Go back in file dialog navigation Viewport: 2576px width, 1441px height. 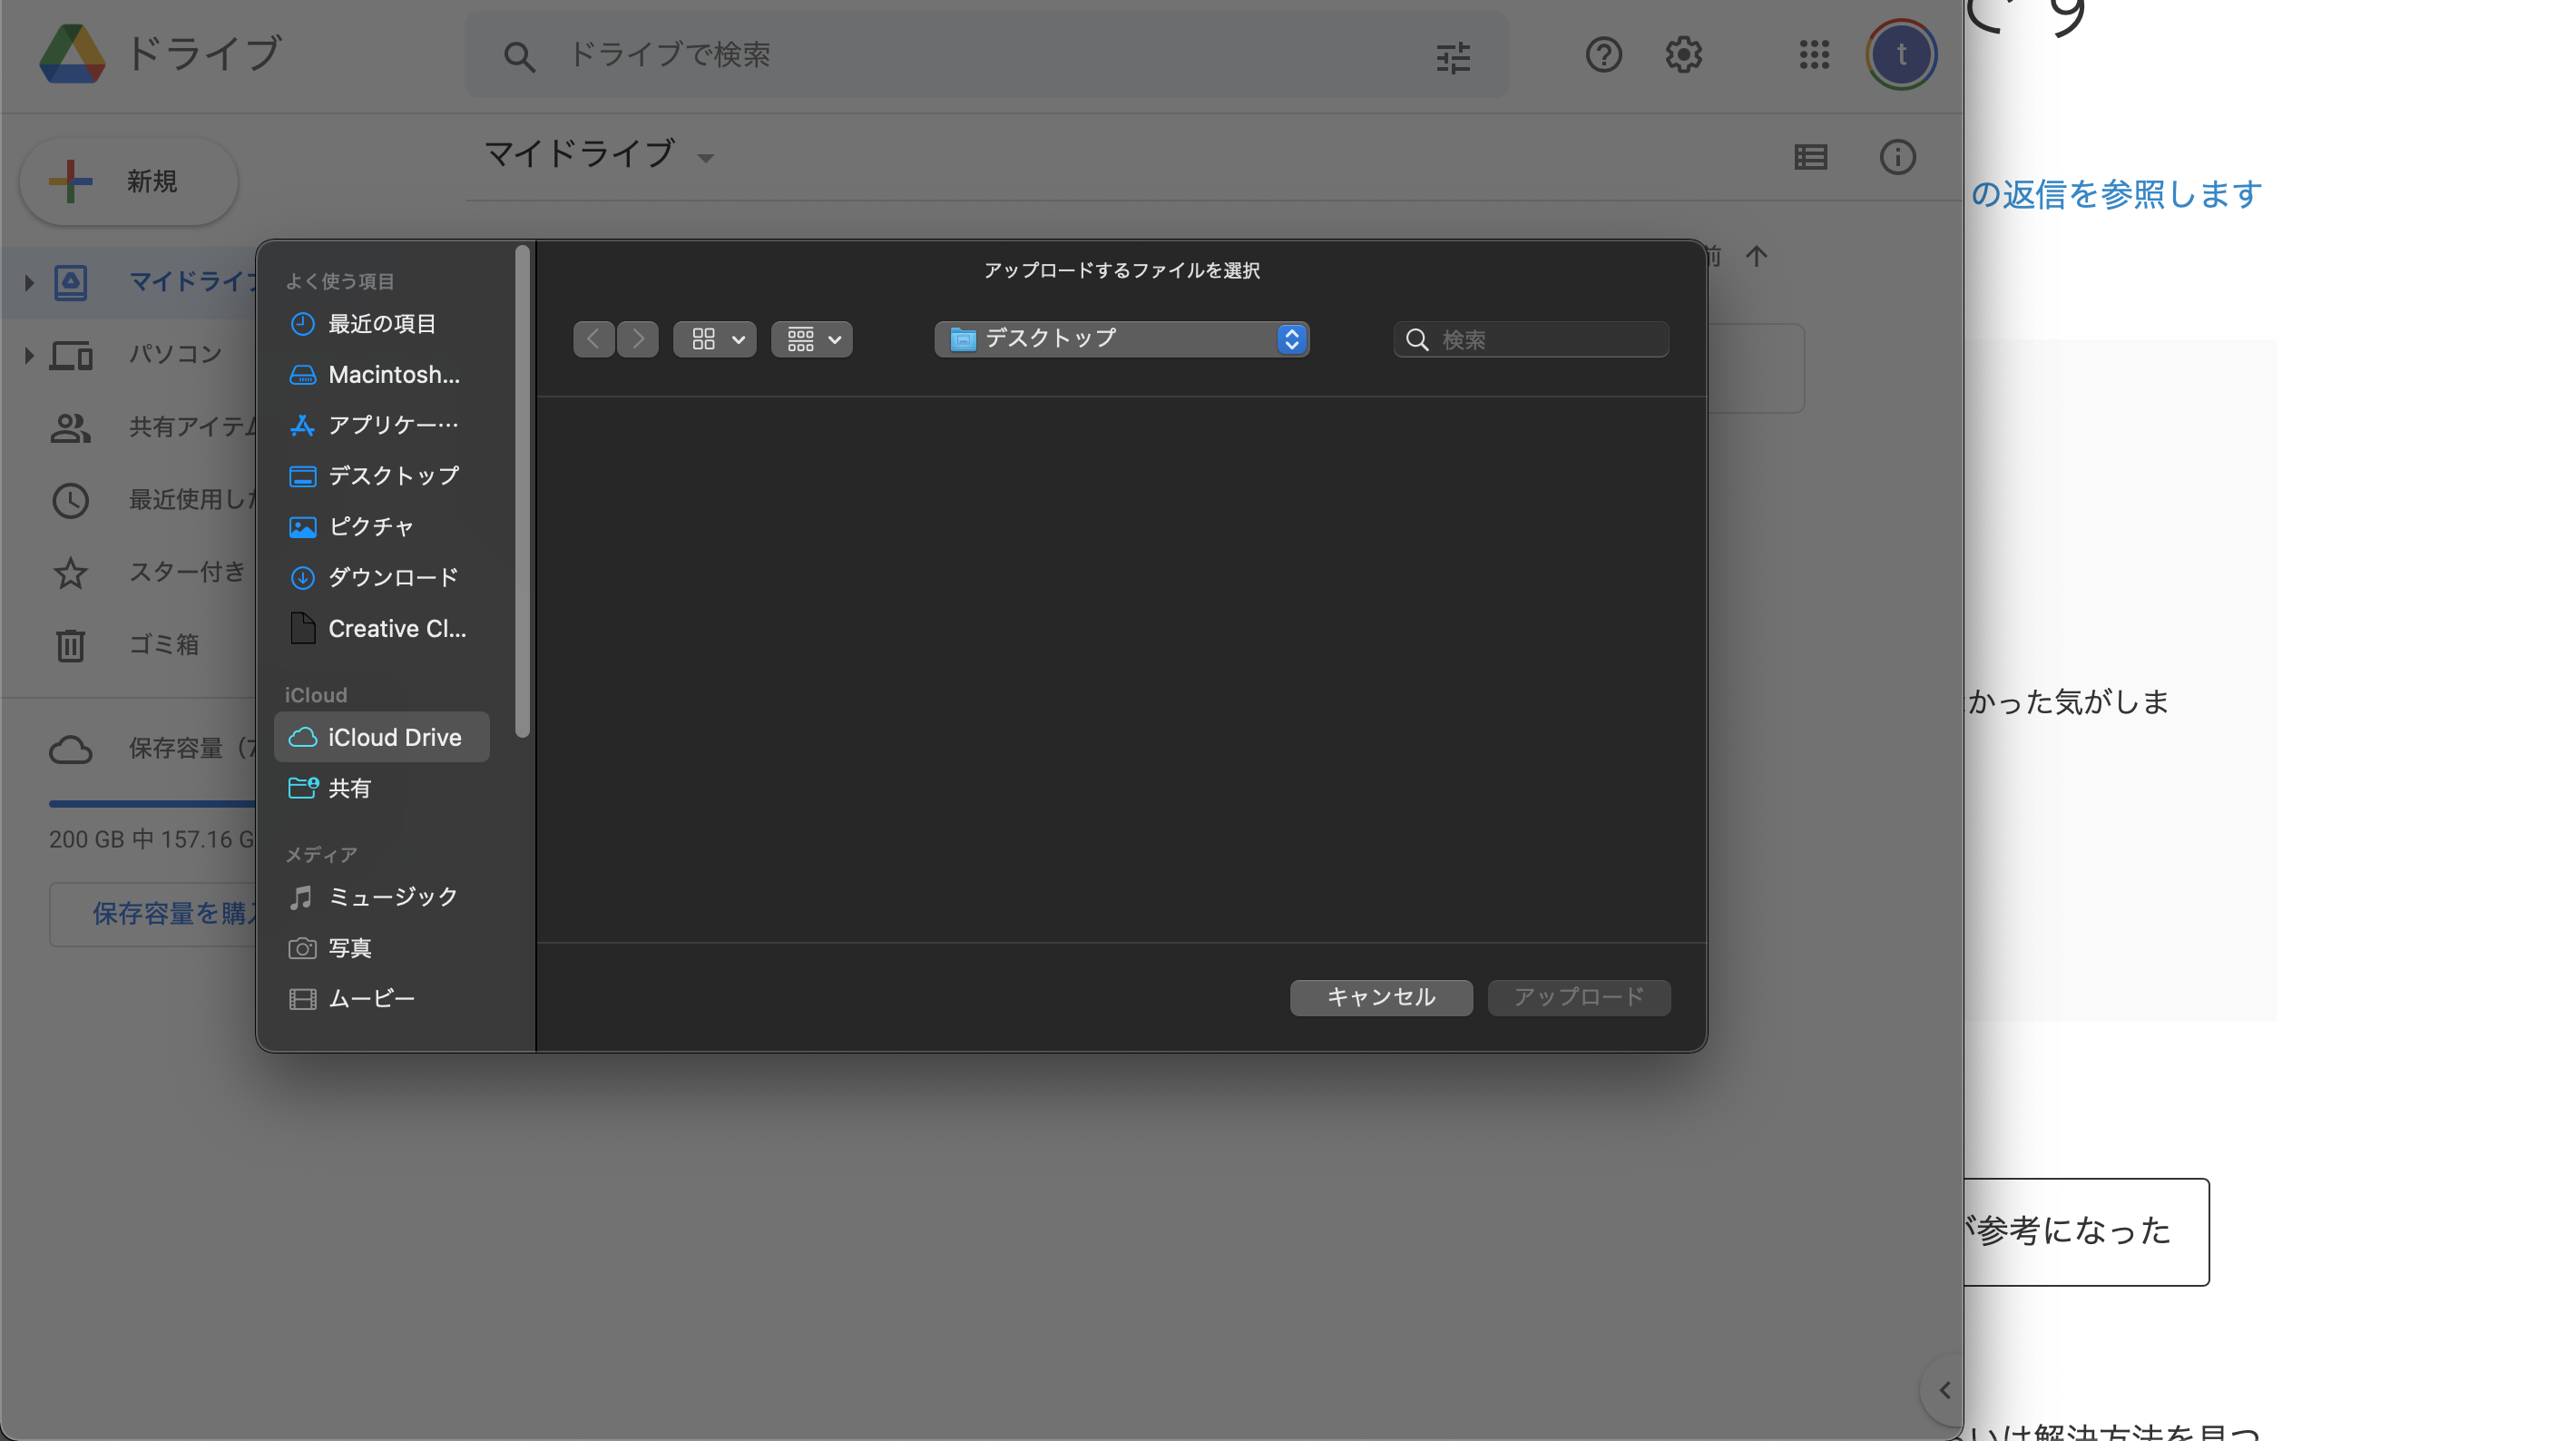pos(593,339)
